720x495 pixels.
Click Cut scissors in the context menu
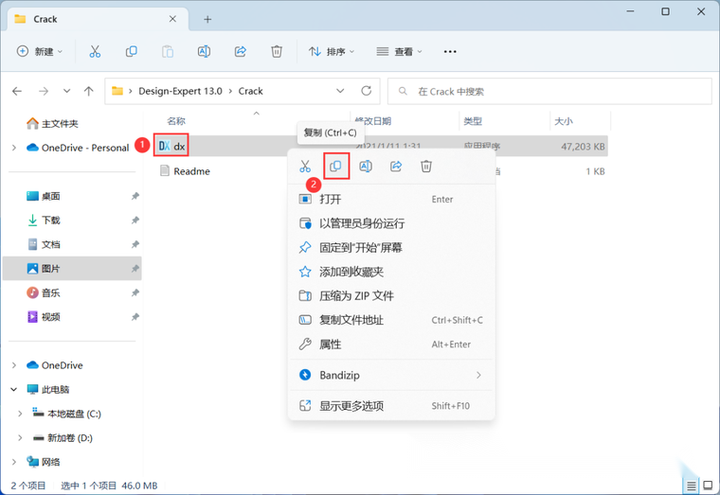click(305, 166)
